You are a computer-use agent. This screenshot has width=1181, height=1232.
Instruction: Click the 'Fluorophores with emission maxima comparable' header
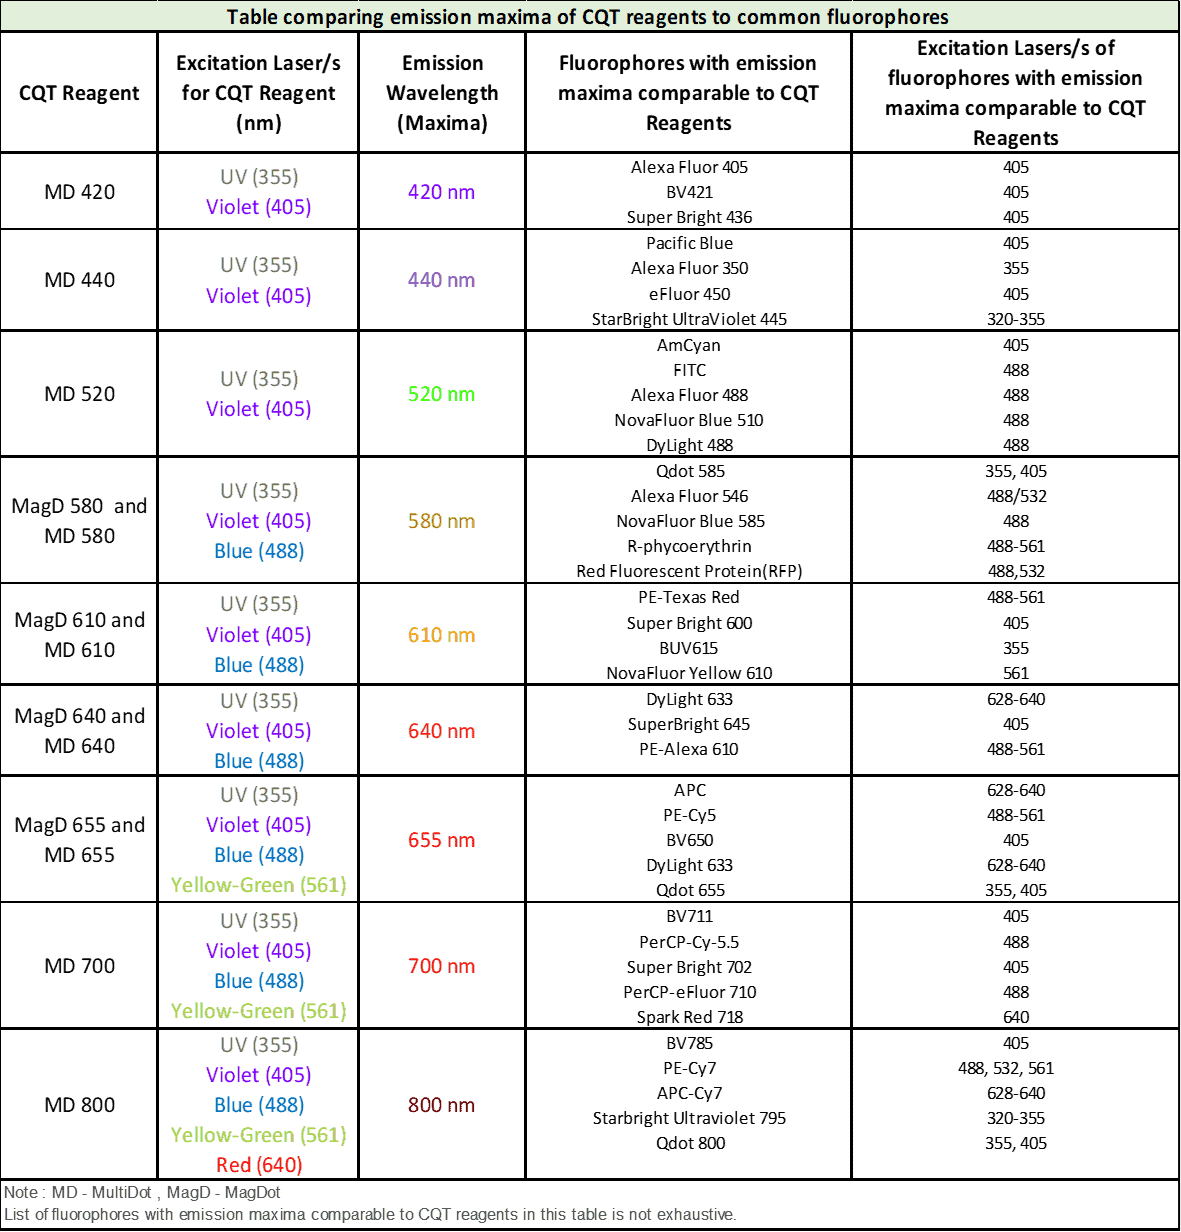[x=688, y=93]
